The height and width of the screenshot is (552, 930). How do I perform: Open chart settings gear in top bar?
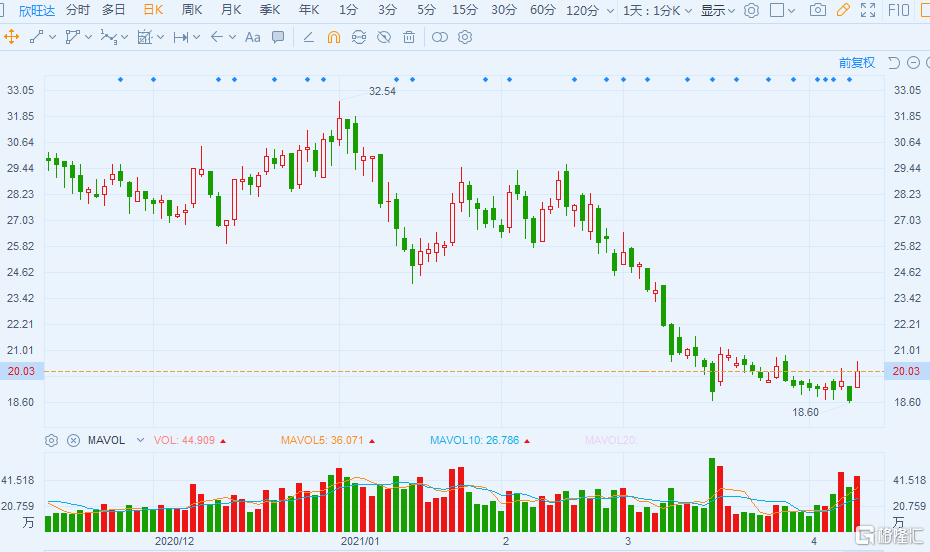pyautogui.click(x=751, y=10)
